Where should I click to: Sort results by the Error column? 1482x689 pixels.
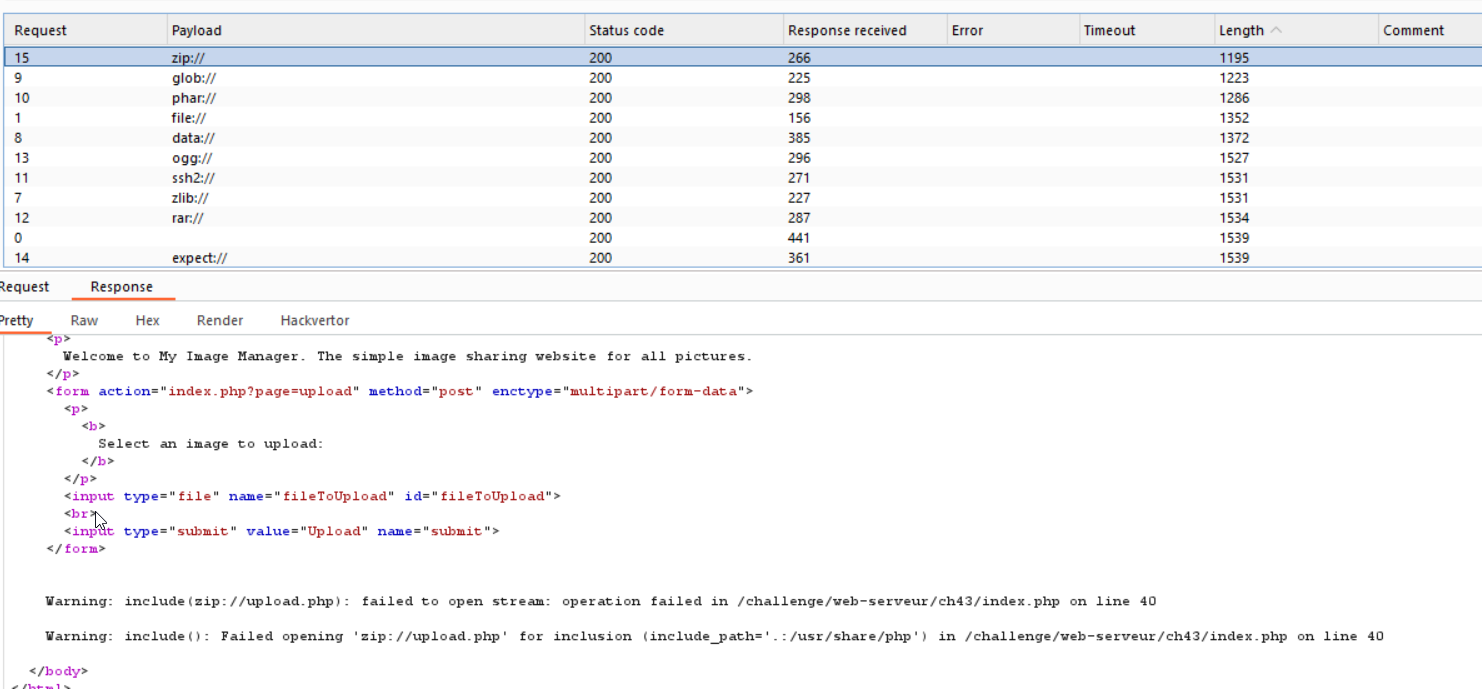(x=967, y=29)
